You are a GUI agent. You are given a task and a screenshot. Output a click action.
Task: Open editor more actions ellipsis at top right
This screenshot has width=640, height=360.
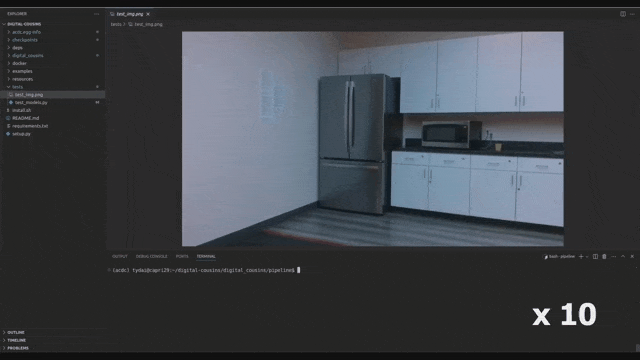[x=632, y=14]
